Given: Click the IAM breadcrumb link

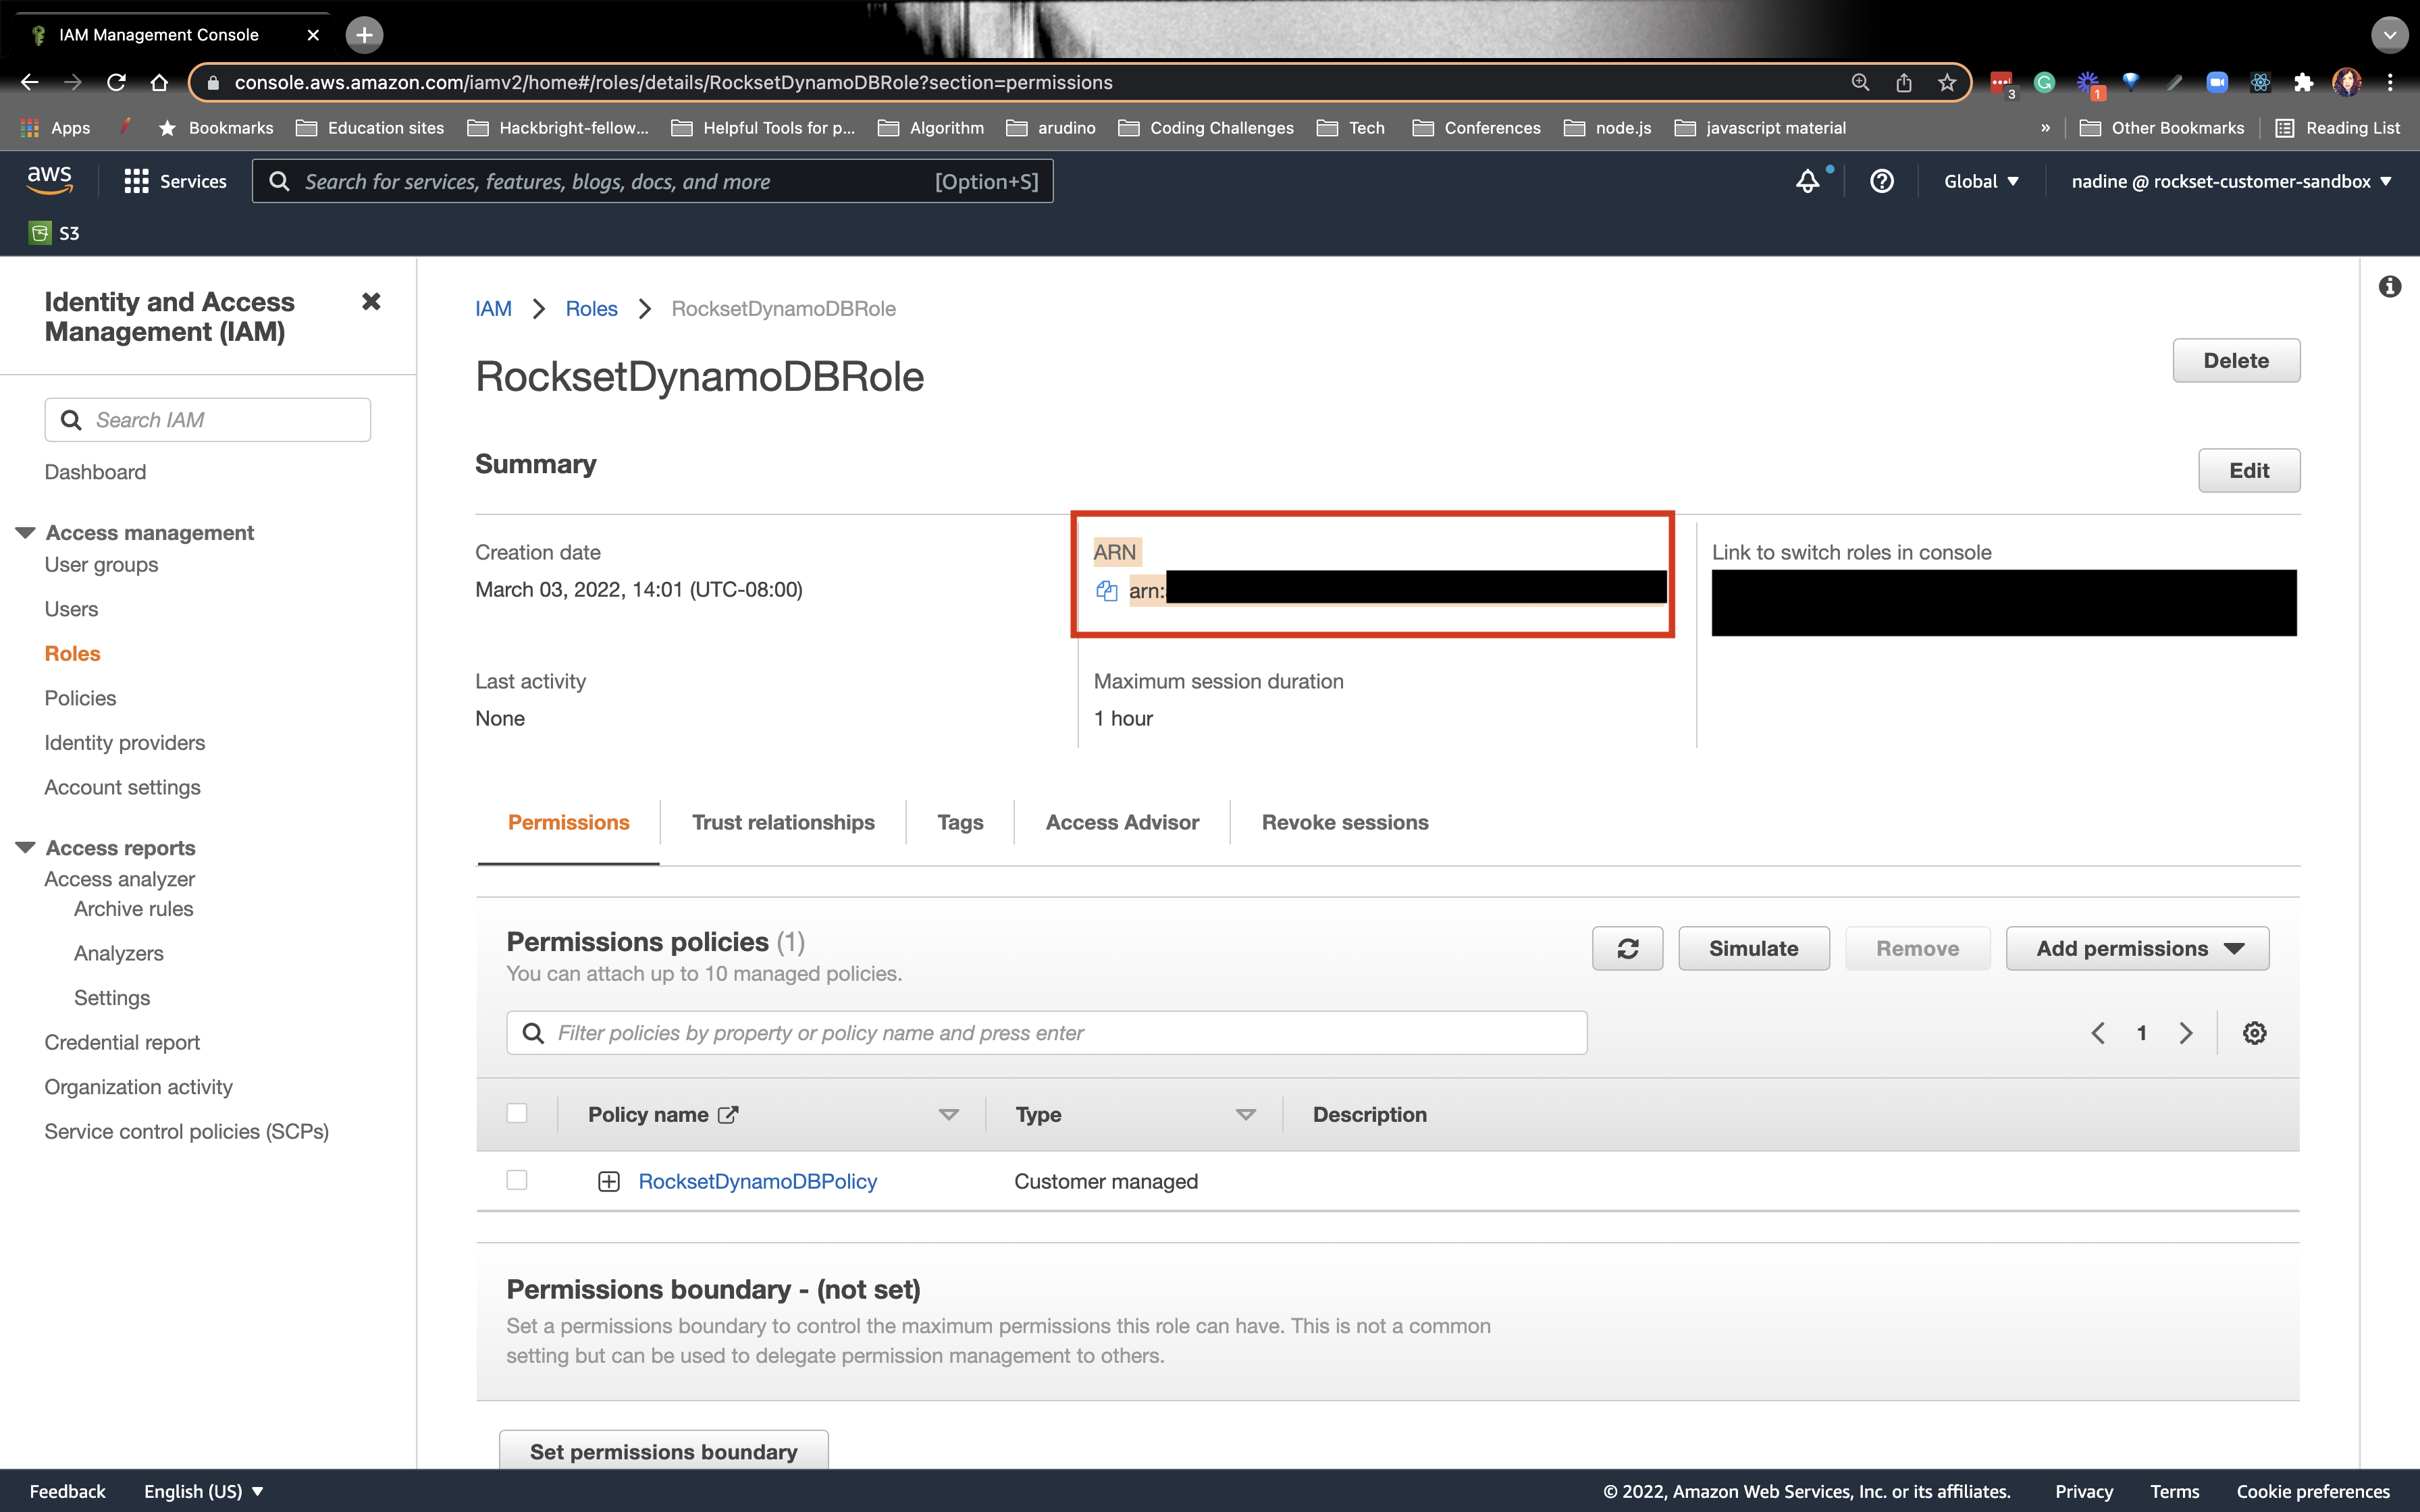Looking at the screenshot, I should coord(493,308).
